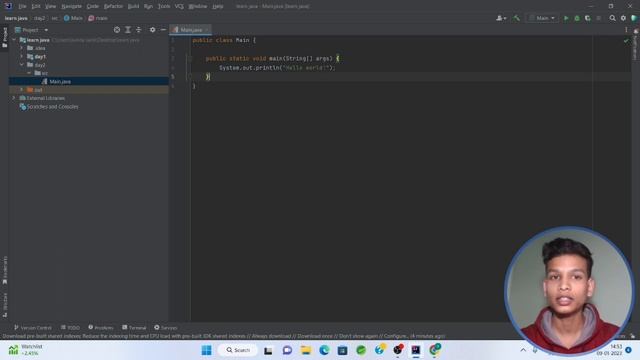Open Microsoft Edge from the taskbar

[x=324, y=350]
